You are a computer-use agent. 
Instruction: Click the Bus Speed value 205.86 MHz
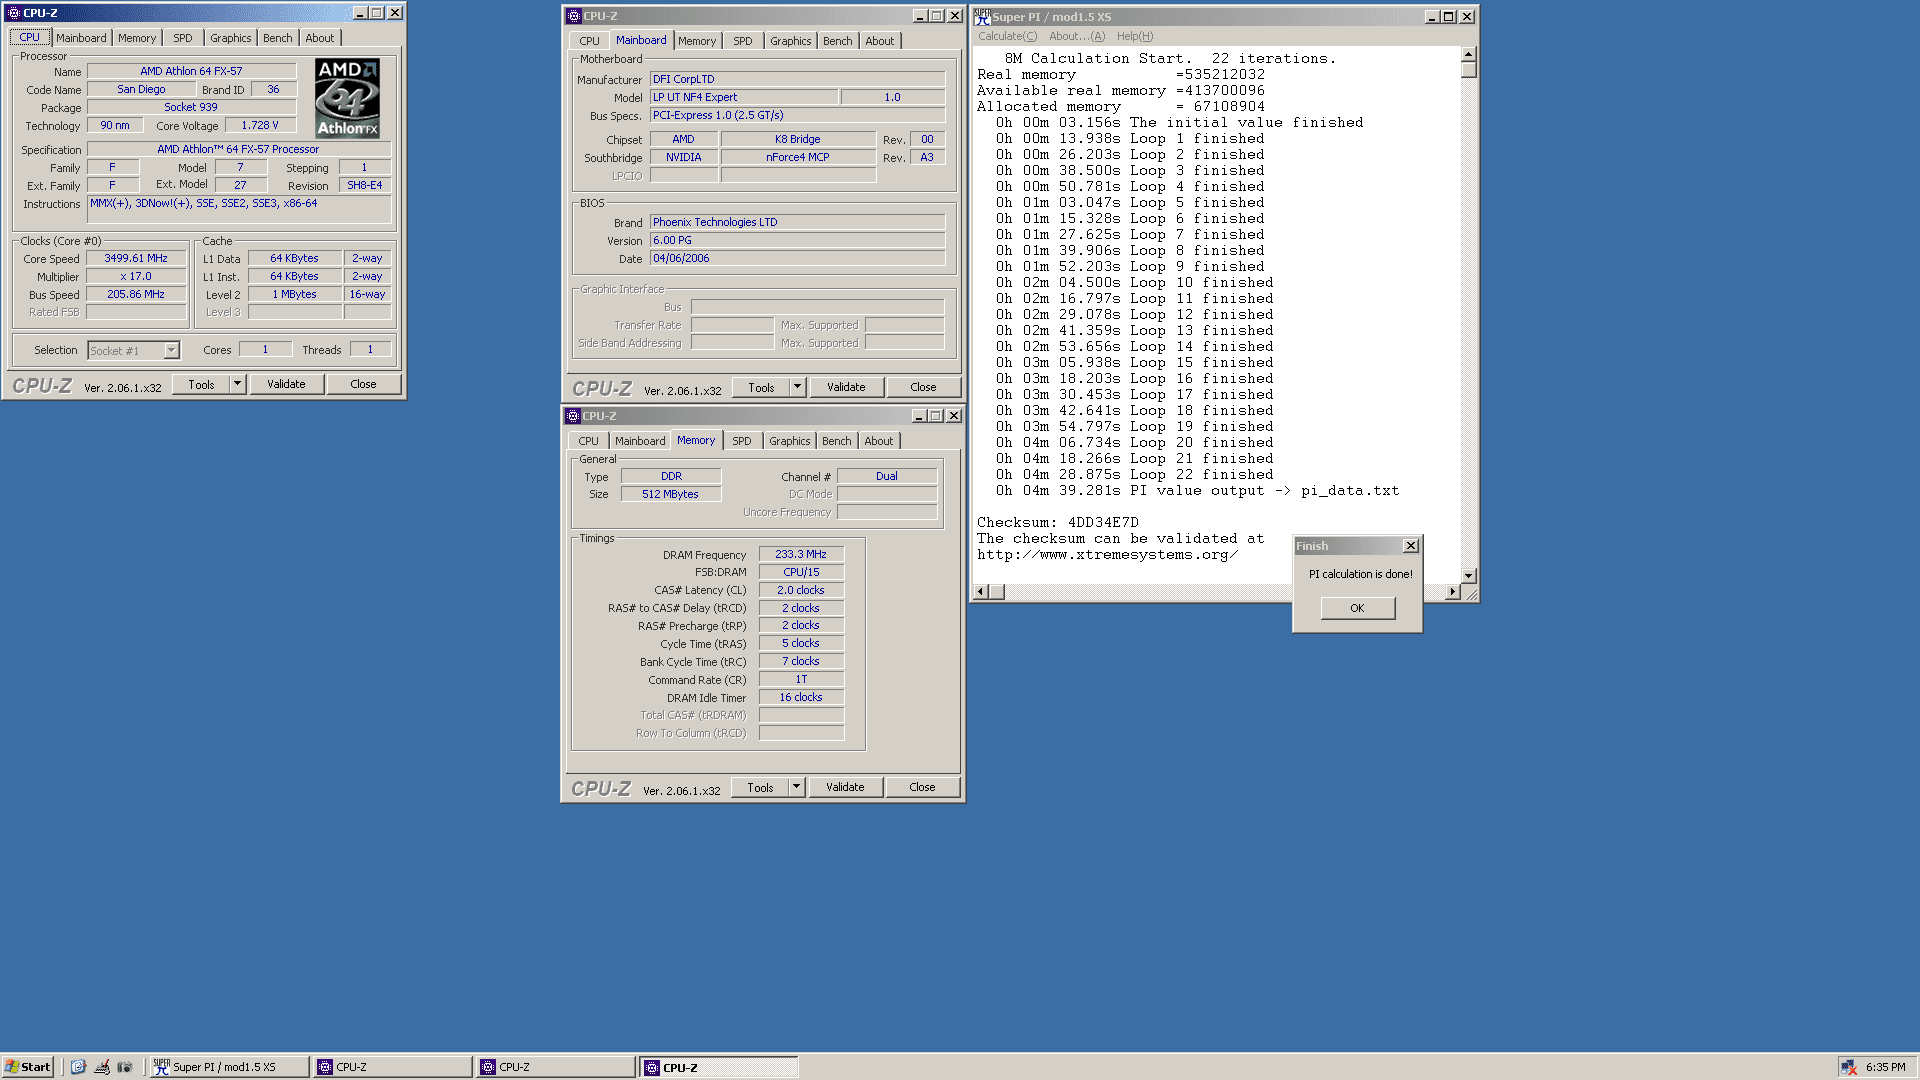click(136, 294)
